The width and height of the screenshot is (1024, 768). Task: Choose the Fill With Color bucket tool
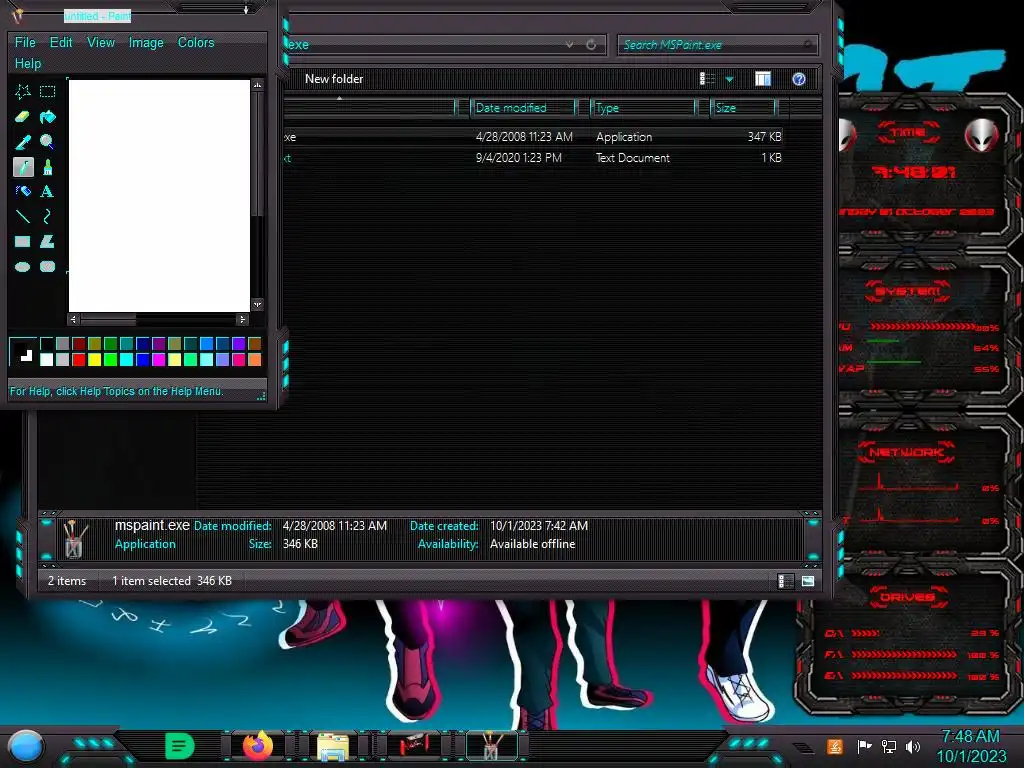47,117
